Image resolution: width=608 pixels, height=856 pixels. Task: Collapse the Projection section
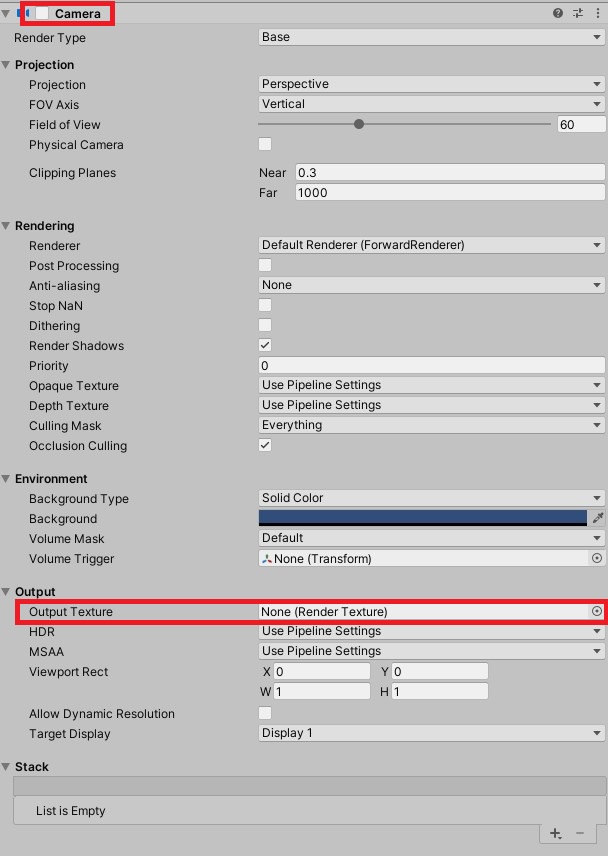click(6, 64)
